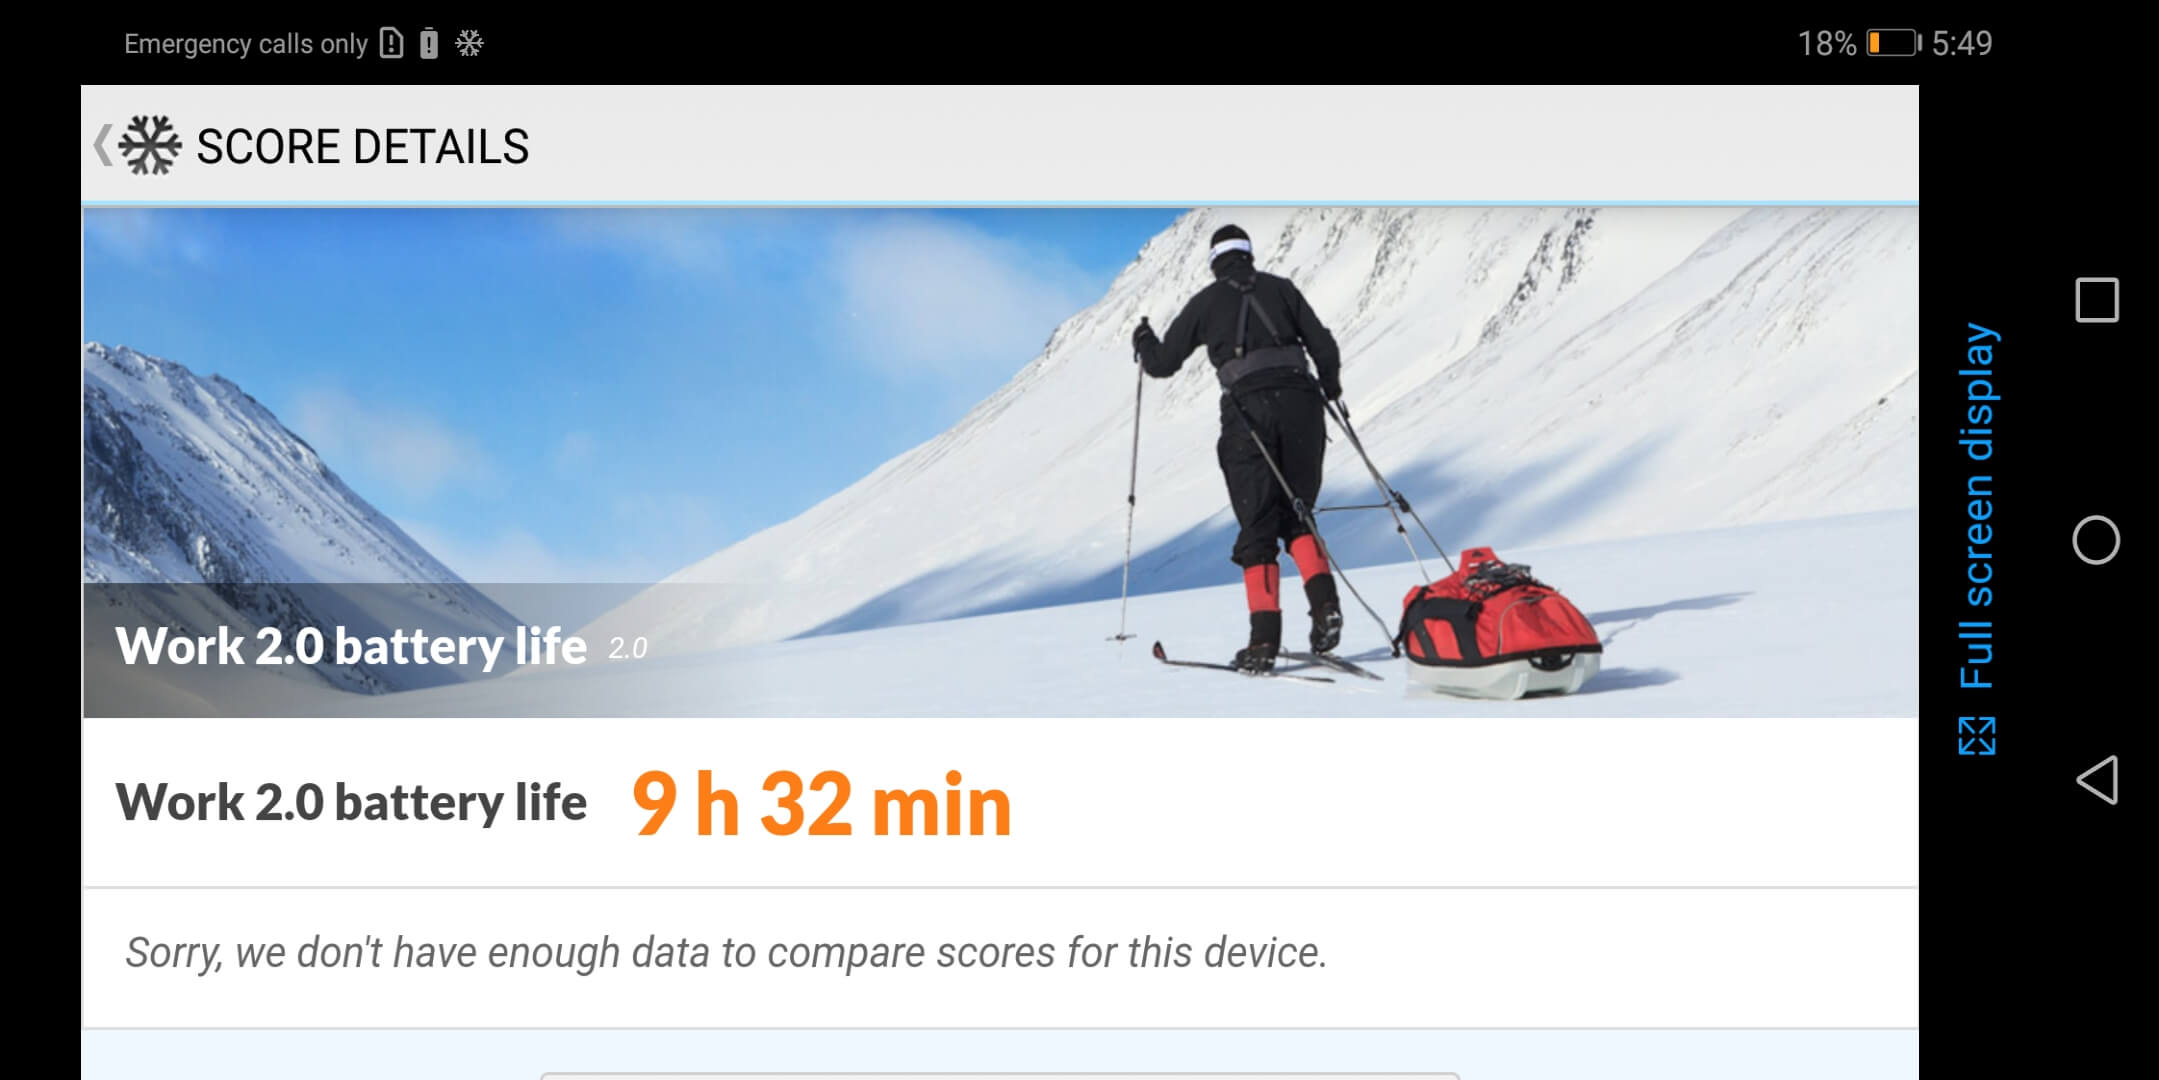This screenshot has width=2159, height=1080.
Task: Click the Work 2.0 battery life result label
Action: click(x=351, y=802)
